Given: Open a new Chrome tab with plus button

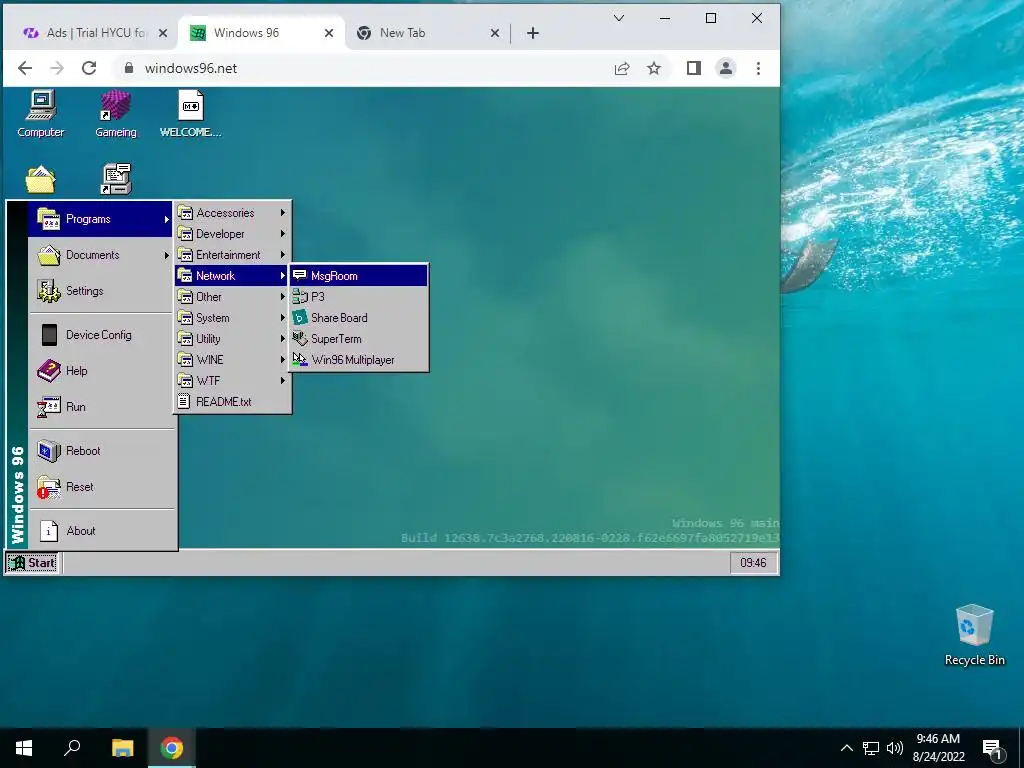Looking at the screenshot, I should point(533,33).
